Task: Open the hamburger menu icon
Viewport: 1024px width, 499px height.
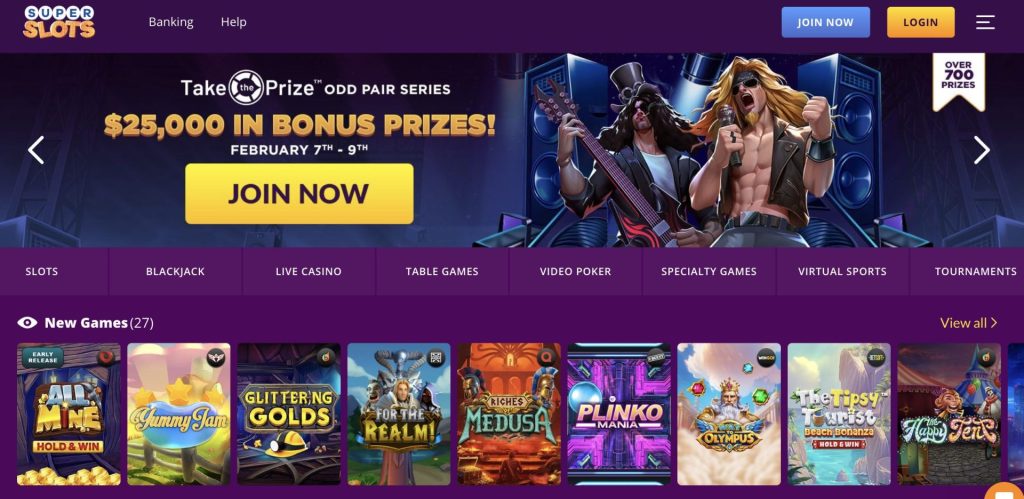Action: coord(985,22)
